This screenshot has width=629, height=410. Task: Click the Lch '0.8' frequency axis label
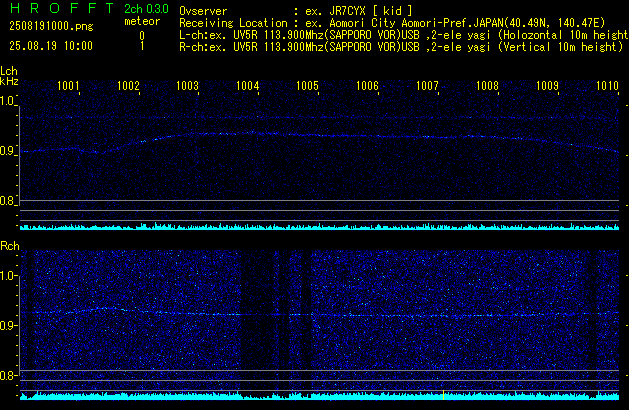click(x=7, y=201)
